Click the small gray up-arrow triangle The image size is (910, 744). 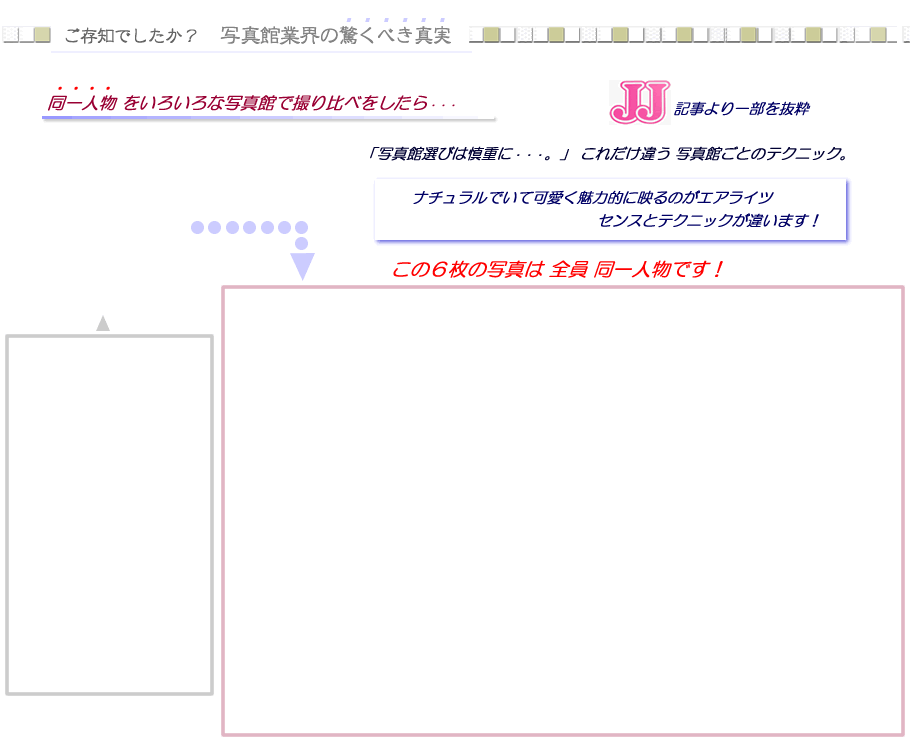(103, 323)
